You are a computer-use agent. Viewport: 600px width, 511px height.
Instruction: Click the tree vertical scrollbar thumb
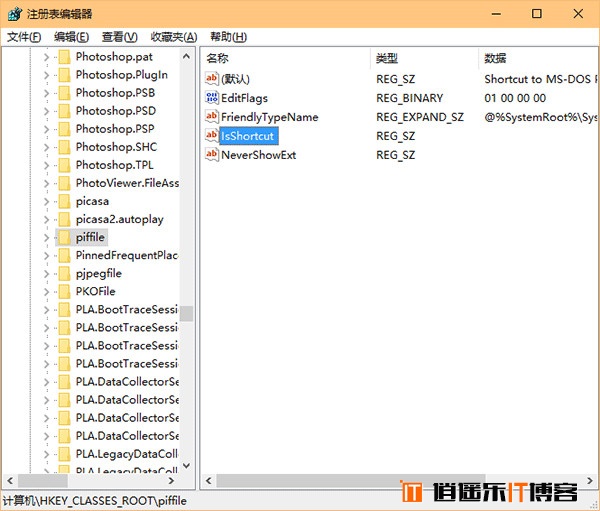click(186, 313)
